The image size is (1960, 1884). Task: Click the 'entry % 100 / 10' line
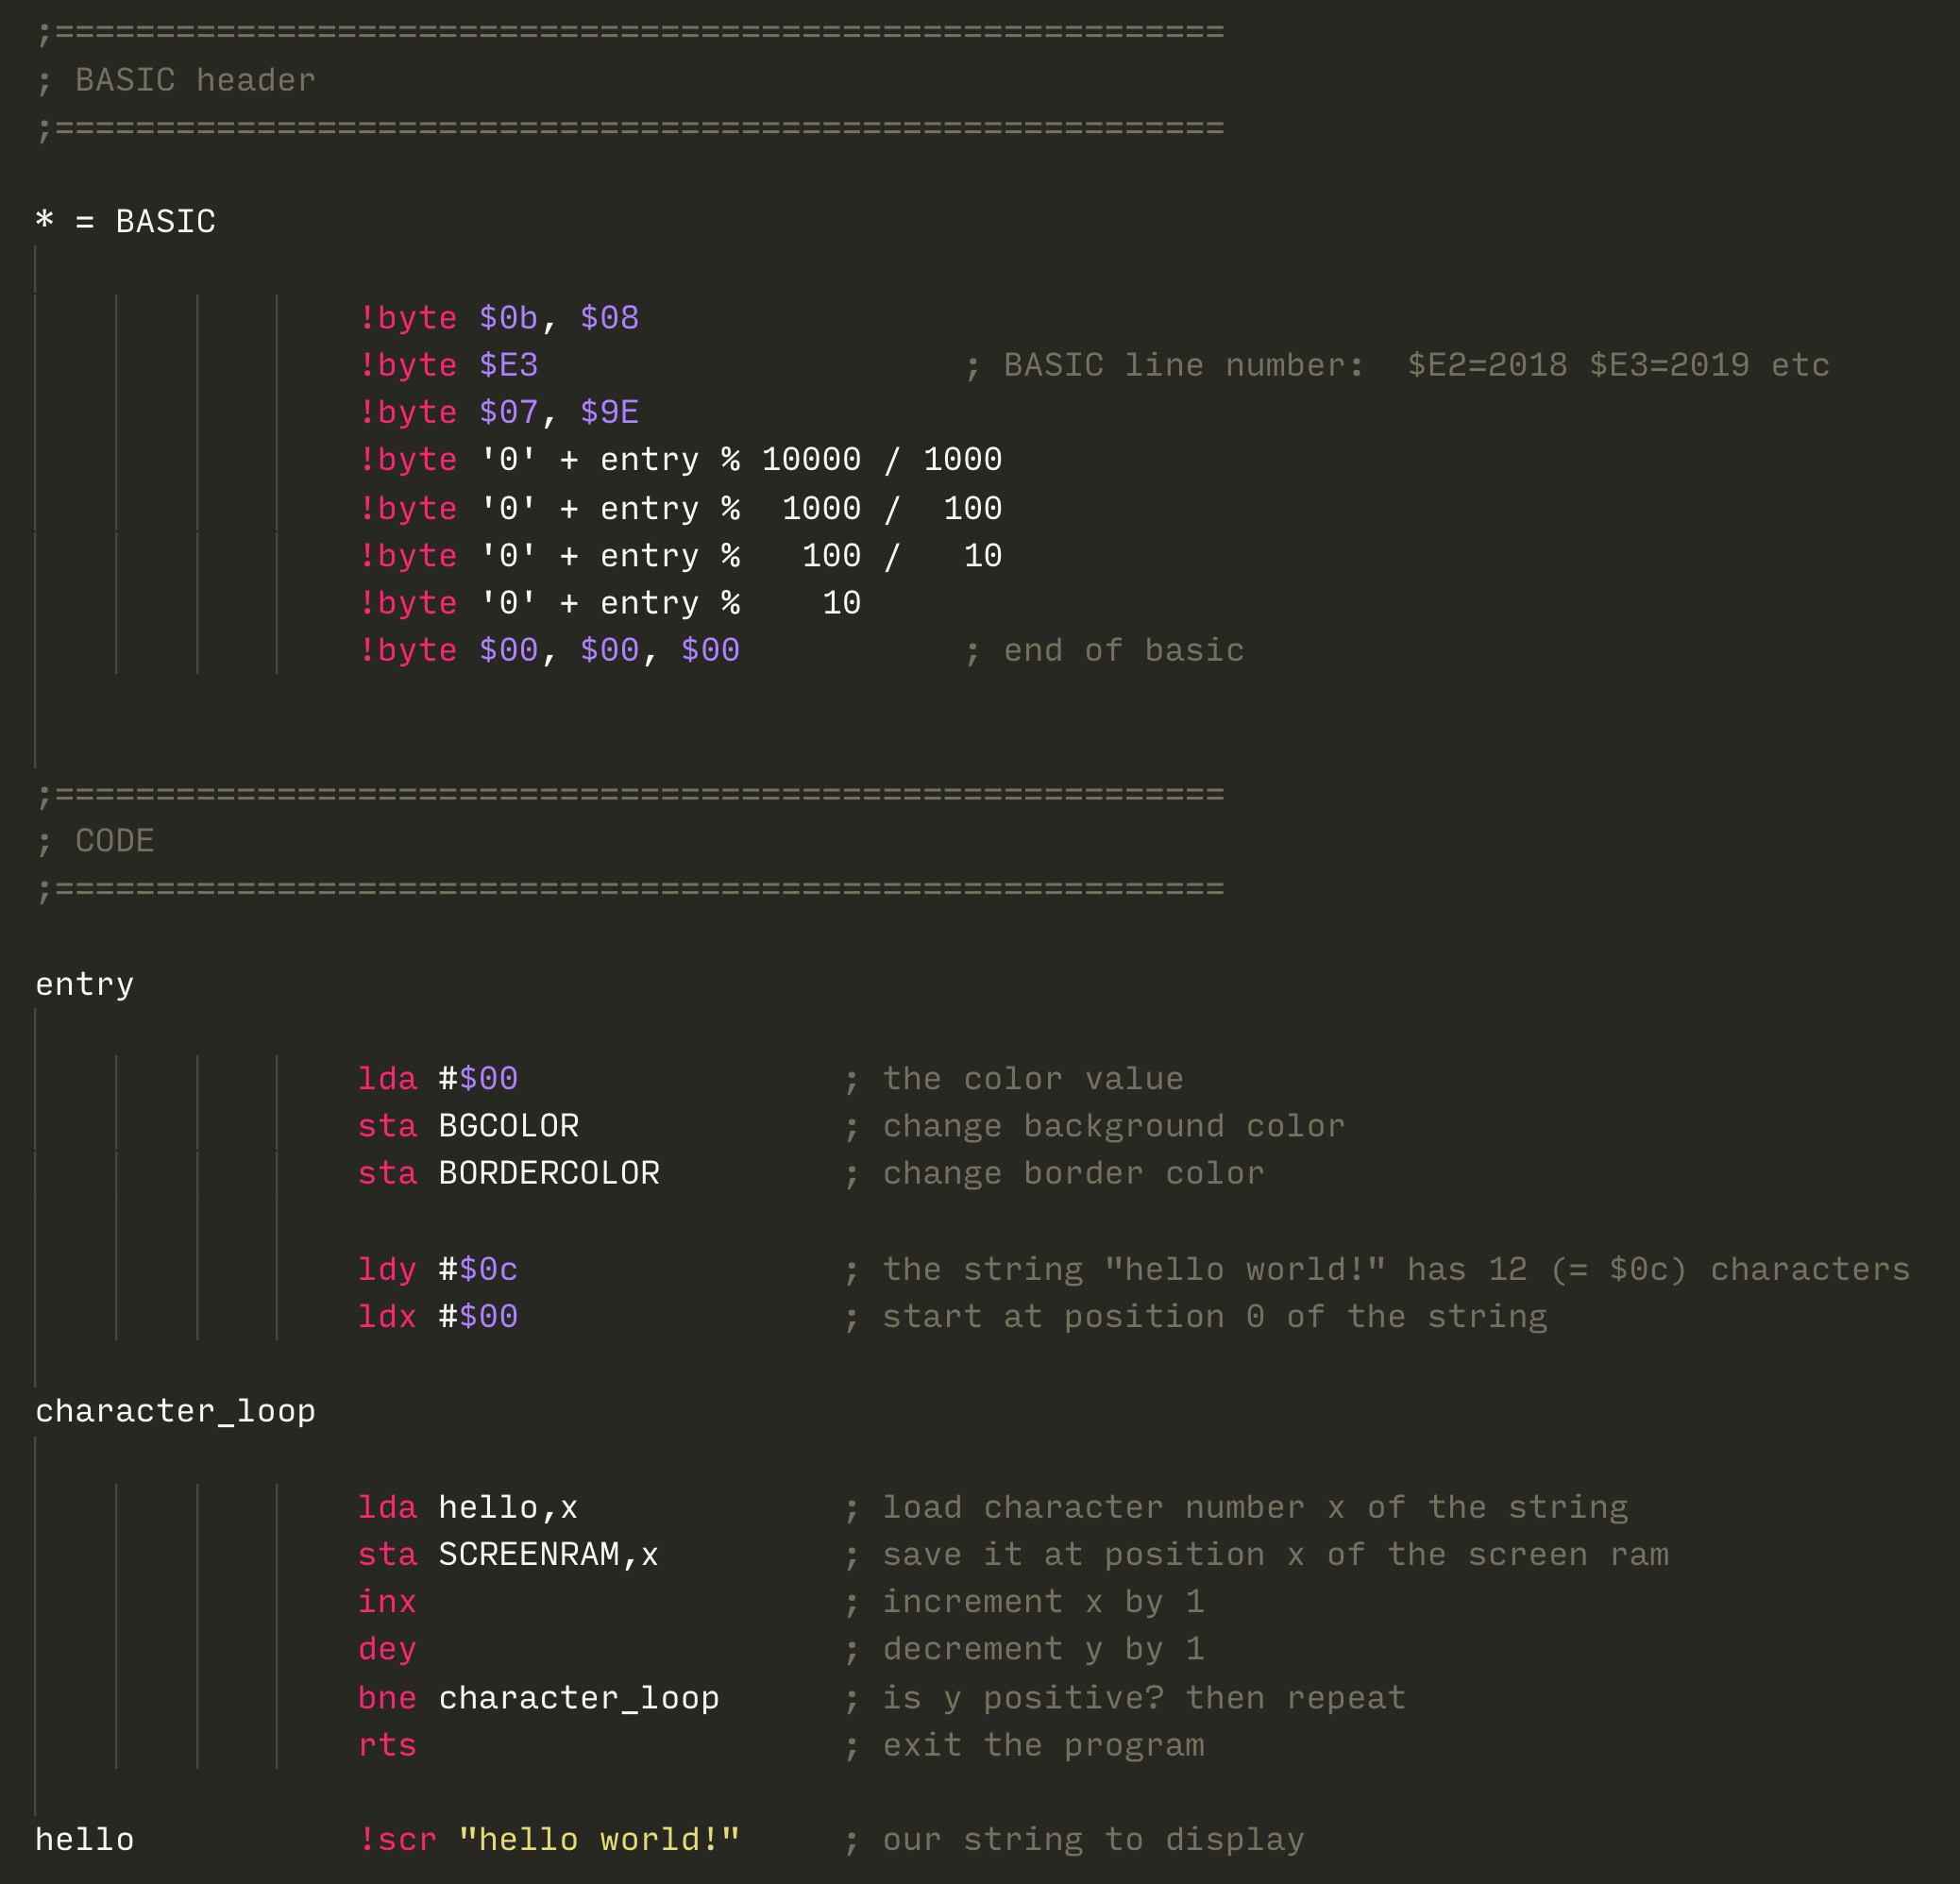click(x=681, y=555)
